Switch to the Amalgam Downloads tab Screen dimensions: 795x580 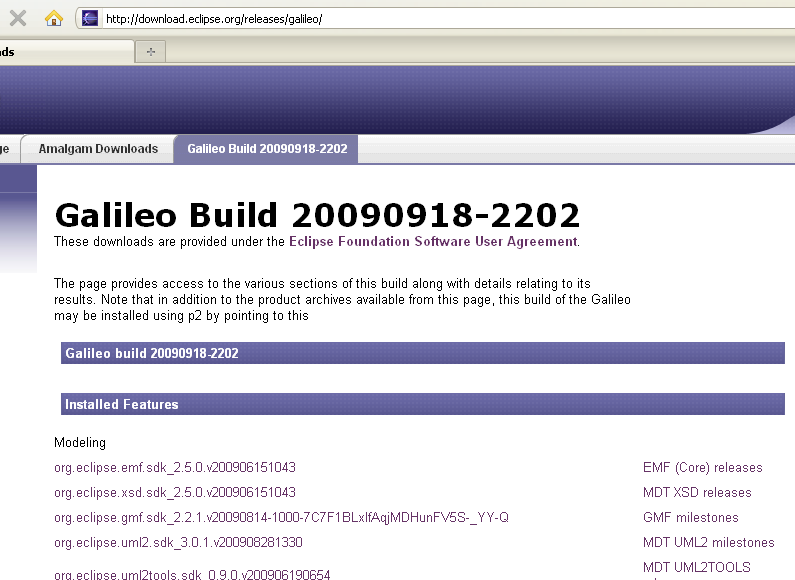pos(98,149)
